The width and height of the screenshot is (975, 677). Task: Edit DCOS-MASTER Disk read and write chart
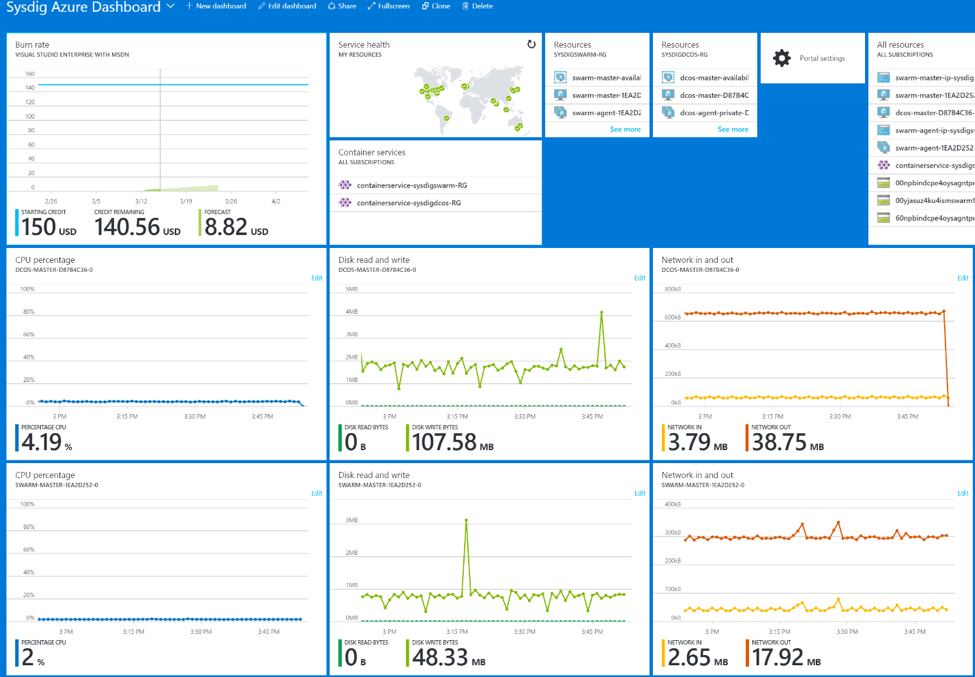point(640,278)
